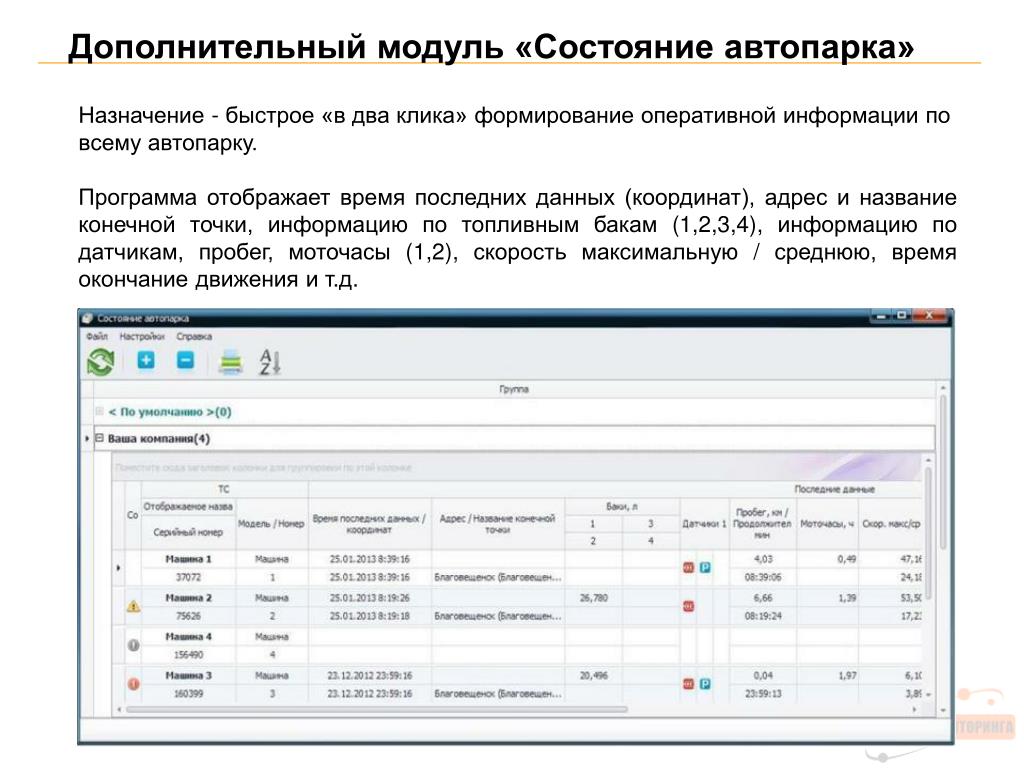This screenshot has height=768, width=1024.
Task: Select the 'Машина 2' name cell
Action: coord(188,598)
